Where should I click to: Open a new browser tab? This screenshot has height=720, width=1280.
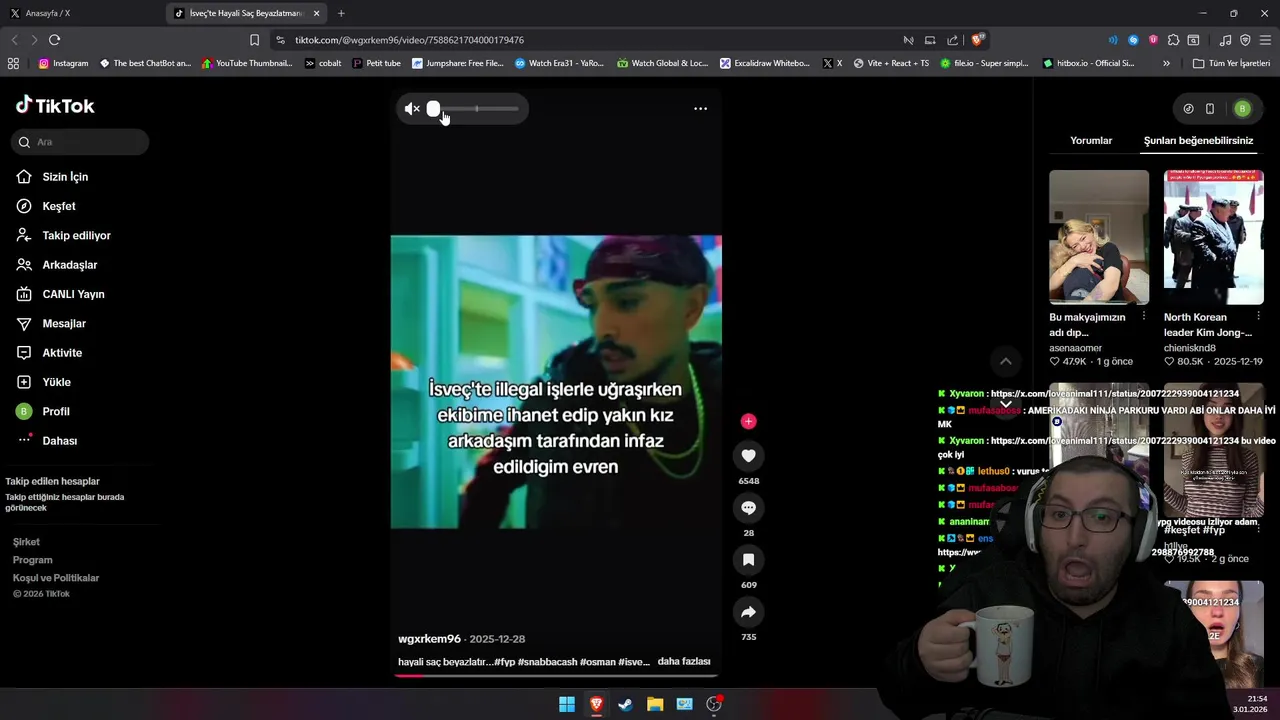click(341, 13)
